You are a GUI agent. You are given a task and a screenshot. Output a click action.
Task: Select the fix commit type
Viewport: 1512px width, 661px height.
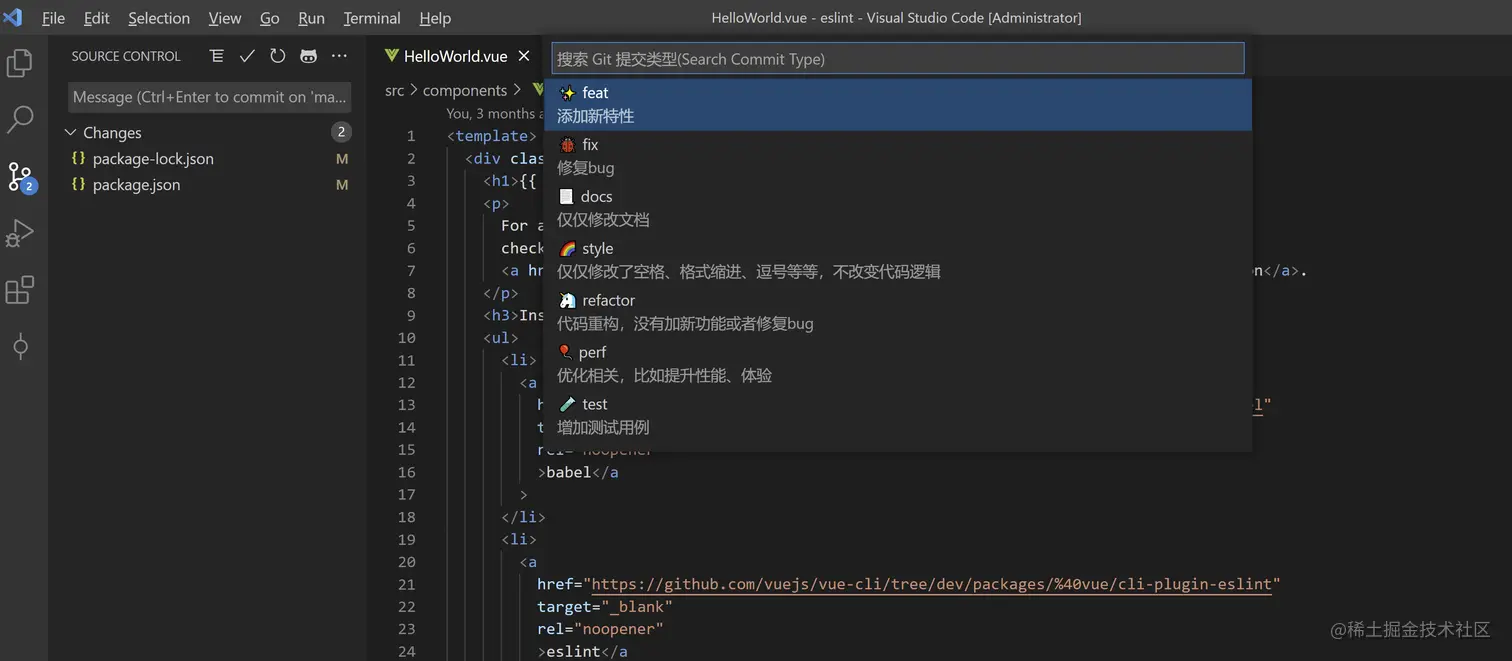(898, 157)
